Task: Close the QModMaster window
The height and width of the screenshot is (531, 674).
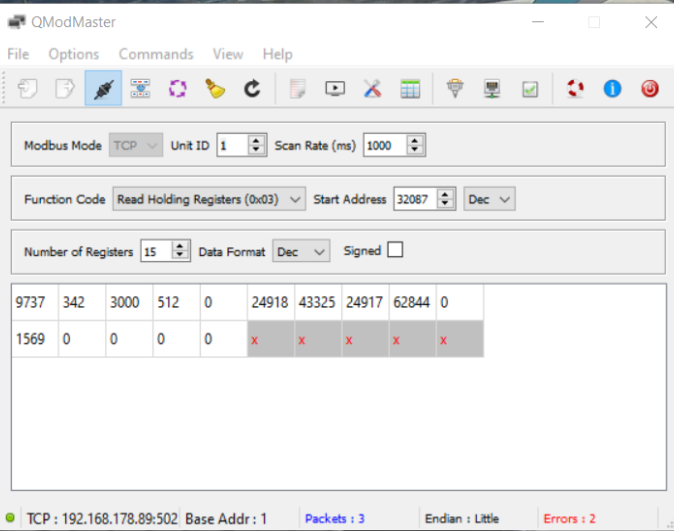Action: [651, 22]
